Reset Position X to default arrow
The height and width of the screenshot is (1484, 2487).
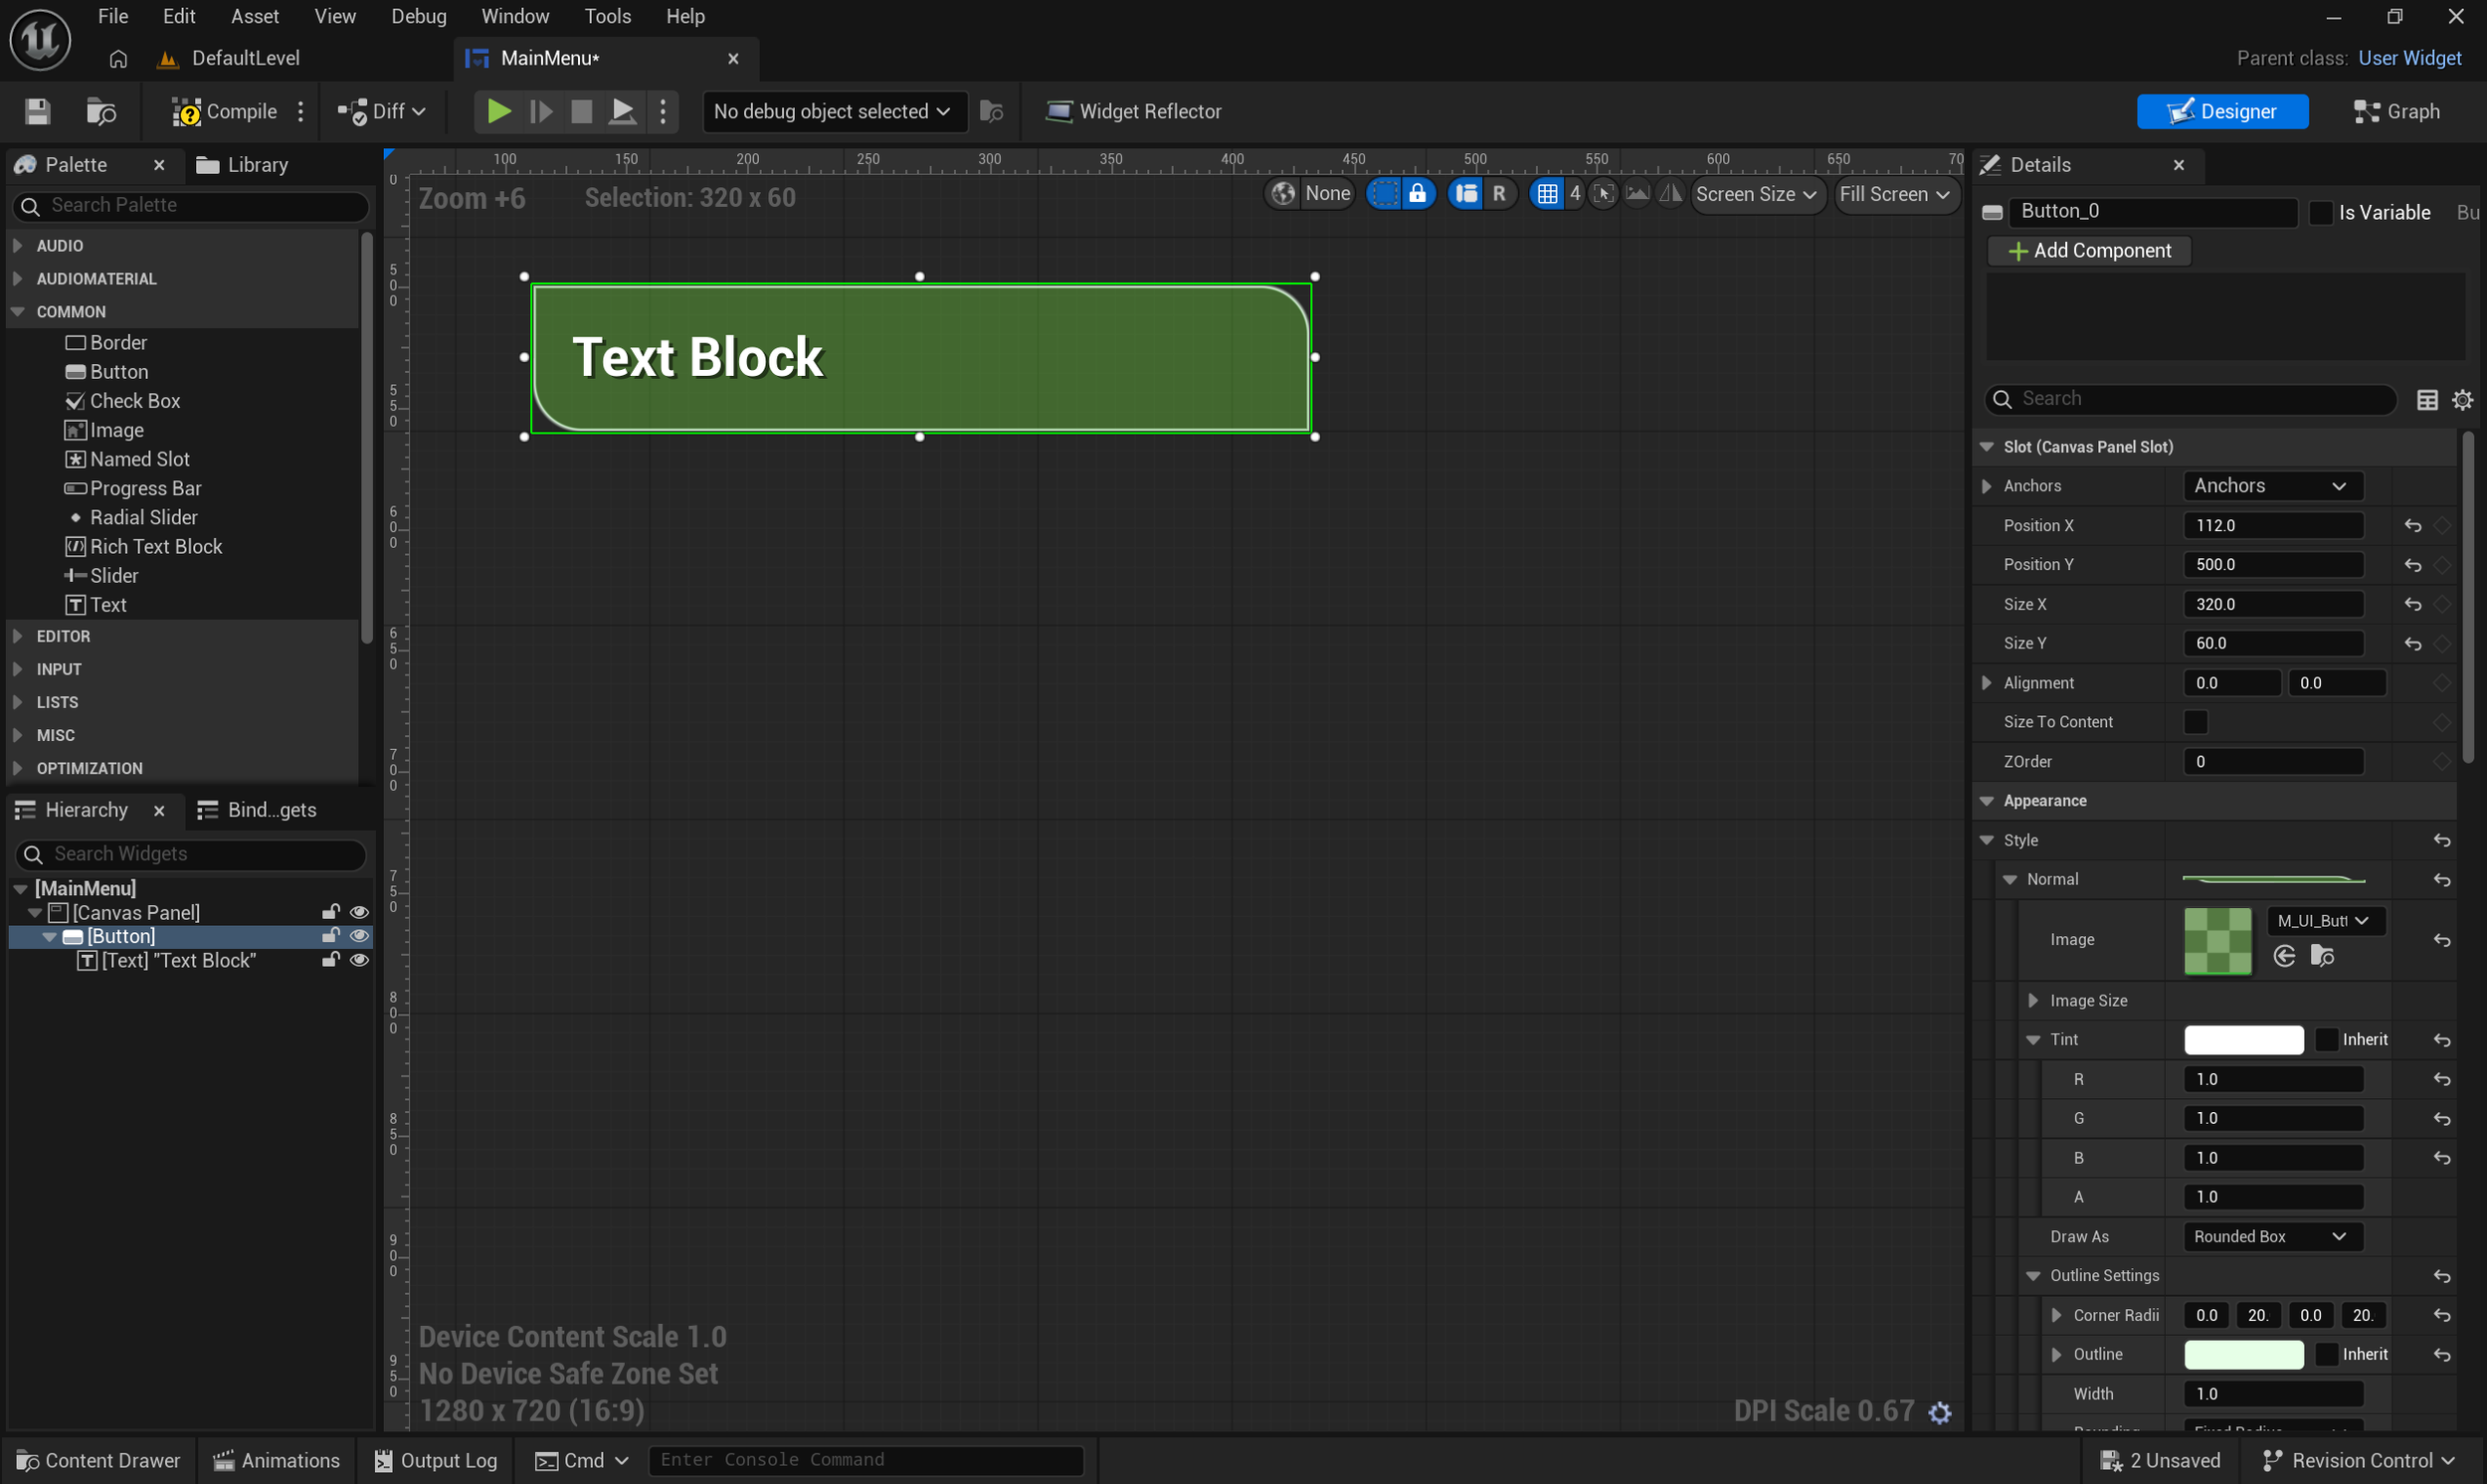tap(2413, 525)
